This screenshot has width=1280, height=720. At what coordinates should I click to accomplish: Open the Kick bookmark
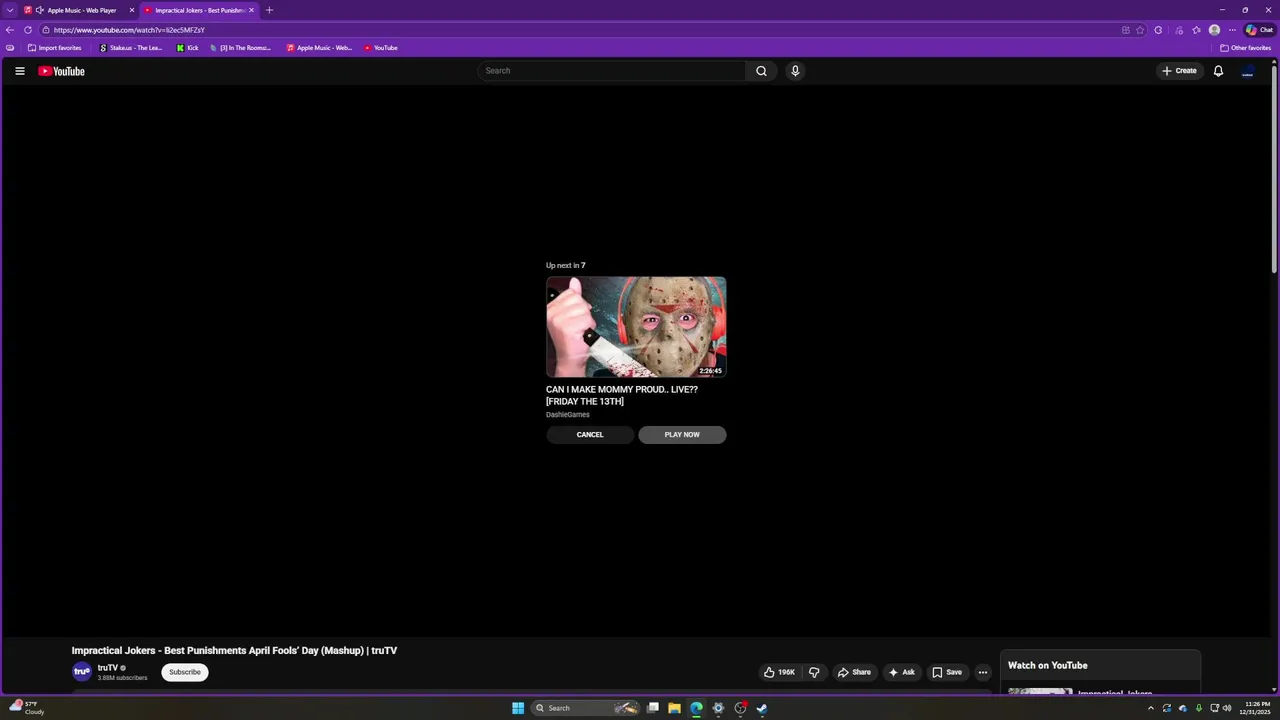click(187, 48)
